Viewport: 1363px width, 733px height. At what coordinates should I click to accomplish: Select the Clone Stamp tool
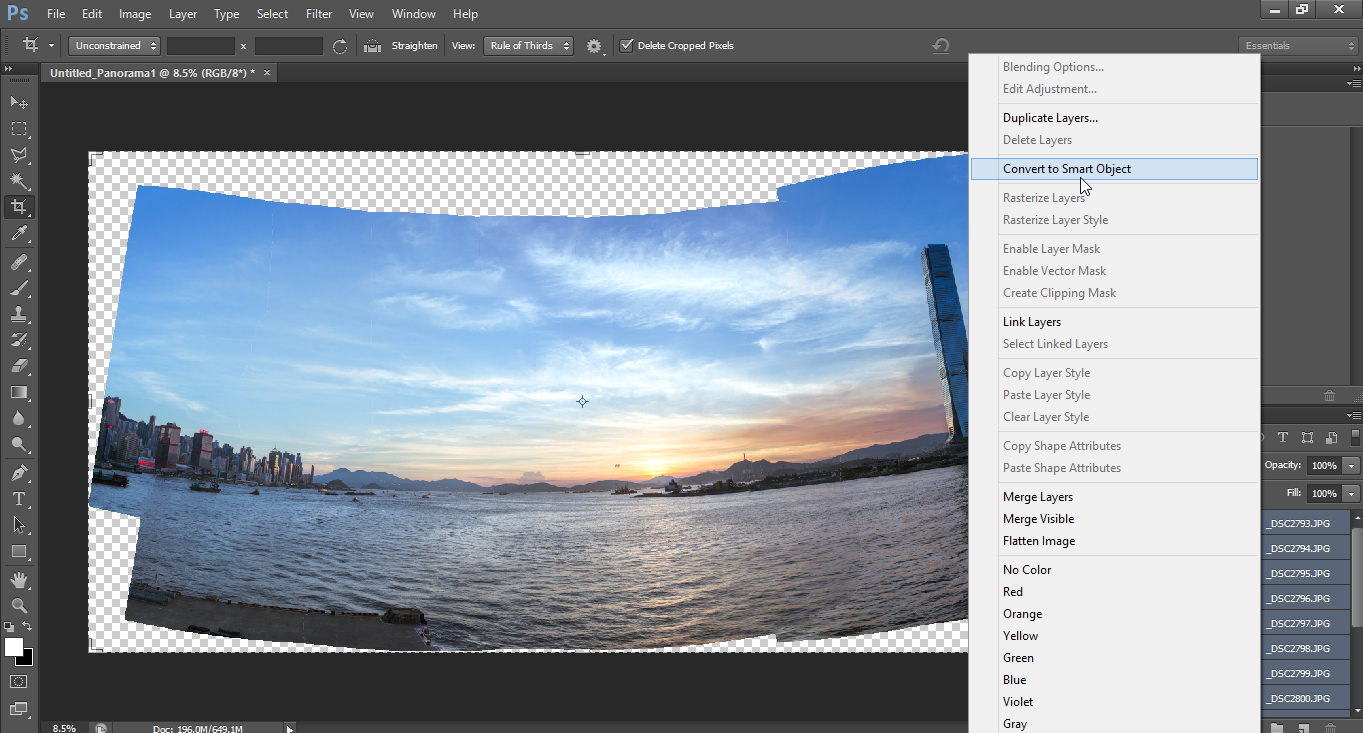tap(19, 314)
